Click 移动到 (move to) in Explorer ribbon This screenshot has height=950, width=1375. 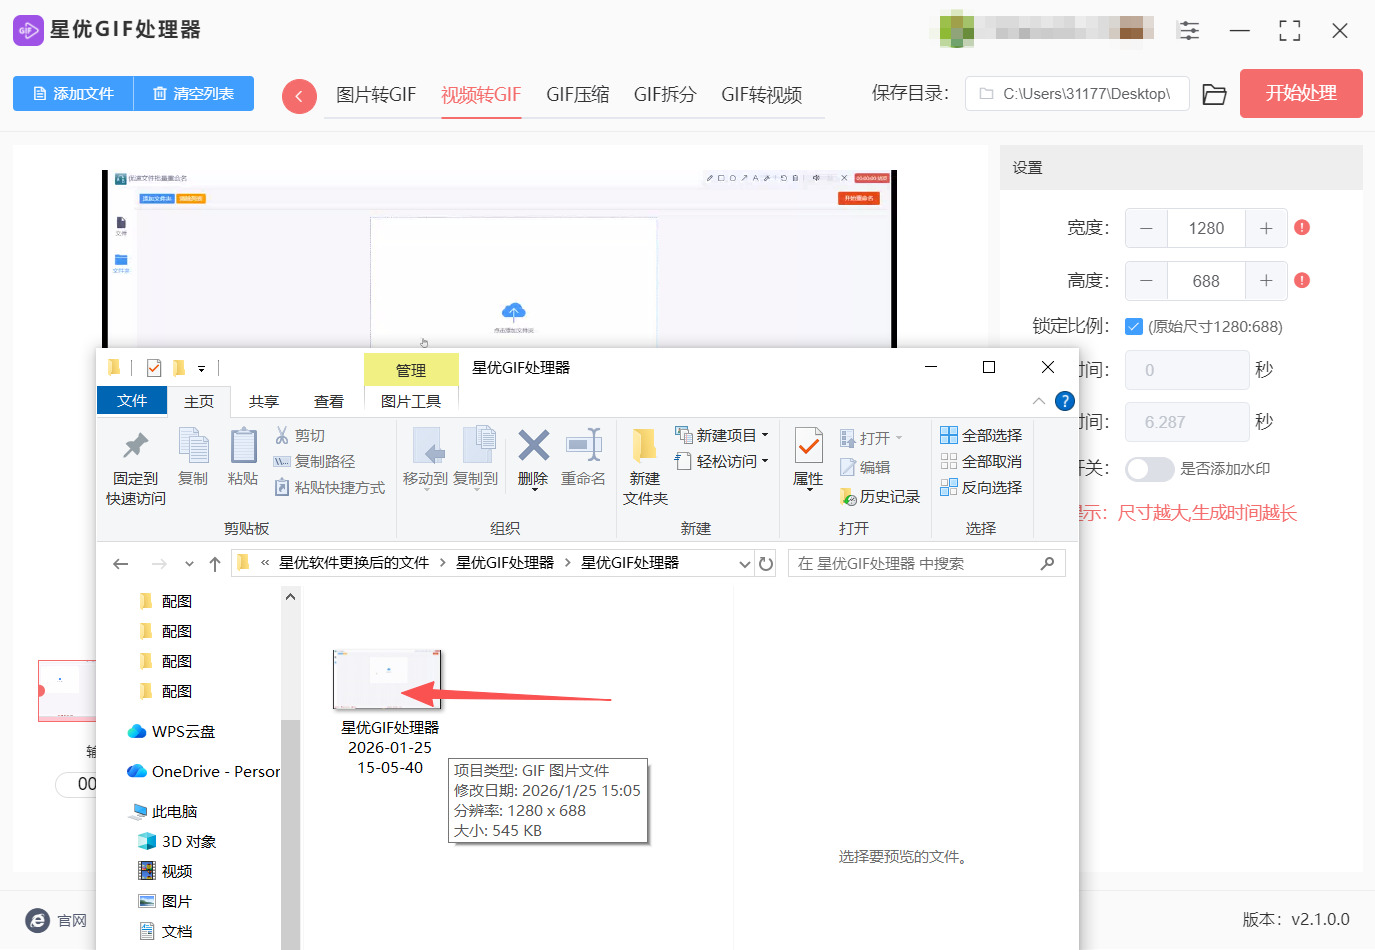pyautogui.click(x=426, y=458)
